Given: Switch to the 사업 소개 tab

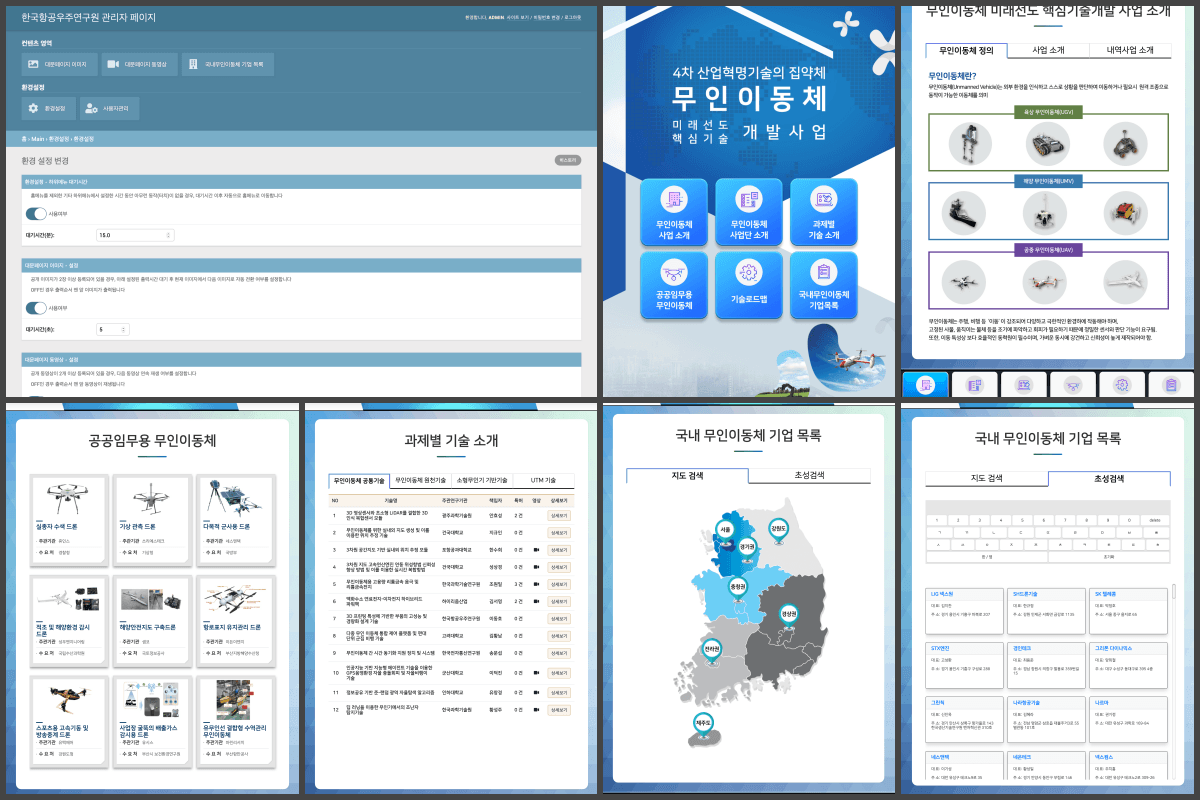Looking at the screenshot, I should 1047,50.
